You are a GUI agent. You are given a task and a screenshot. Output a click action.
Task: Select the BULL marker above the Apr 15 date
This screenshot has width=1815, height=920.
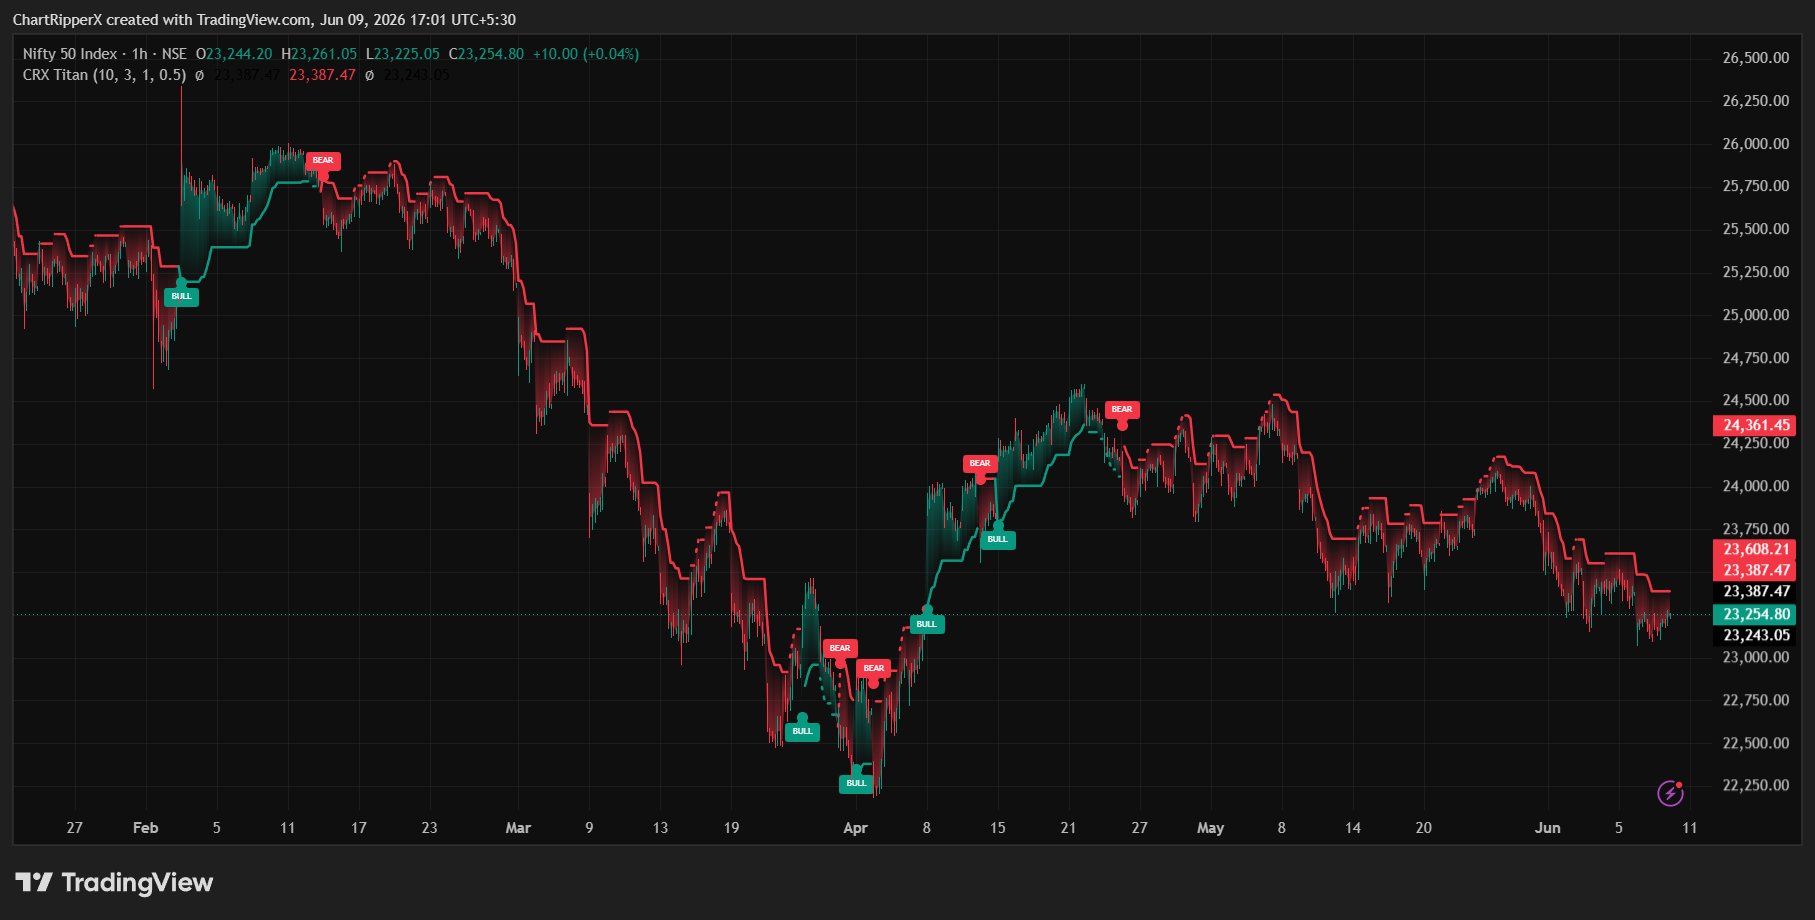[x=998, y=539]
